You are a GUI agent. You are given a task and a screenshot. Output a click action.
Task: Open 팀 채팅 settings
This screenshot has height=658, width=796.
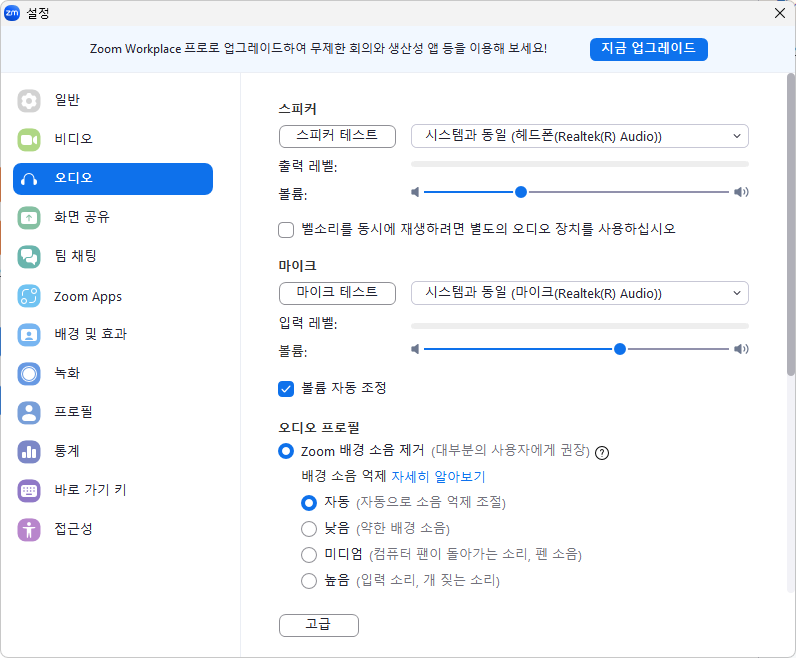113,256
